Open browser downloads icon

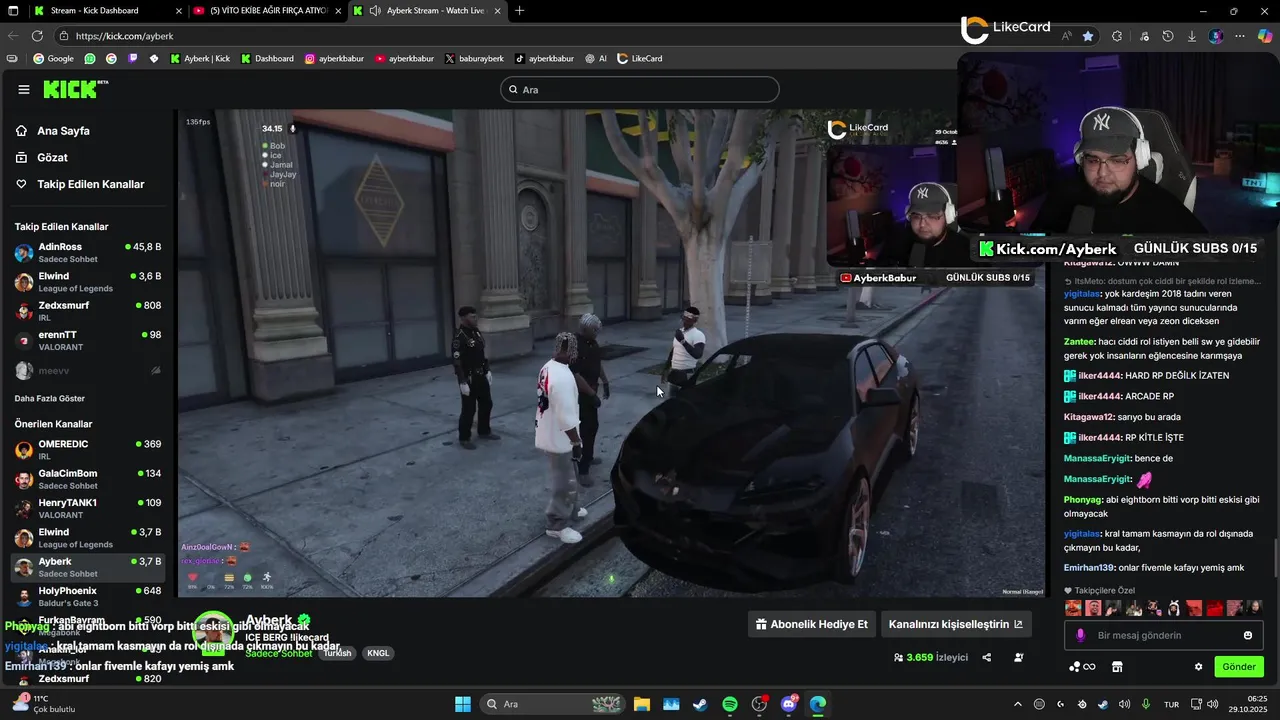pos(1192,36)
